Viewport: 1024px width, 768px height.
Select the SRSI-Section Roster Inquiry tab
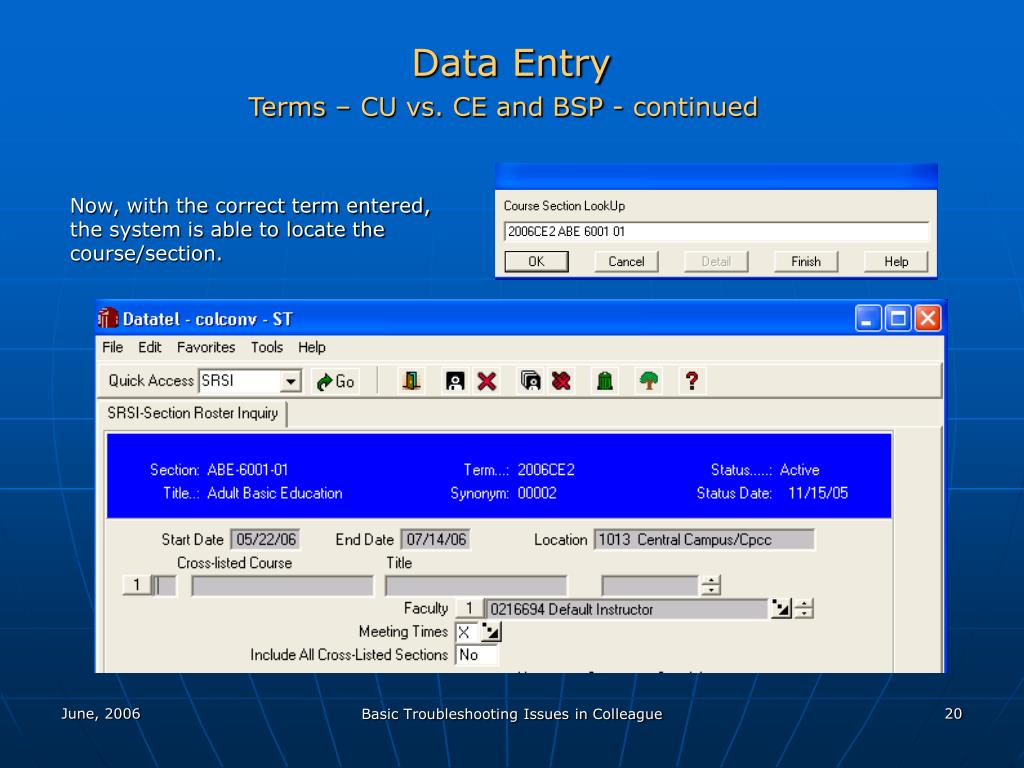[193, 413]
